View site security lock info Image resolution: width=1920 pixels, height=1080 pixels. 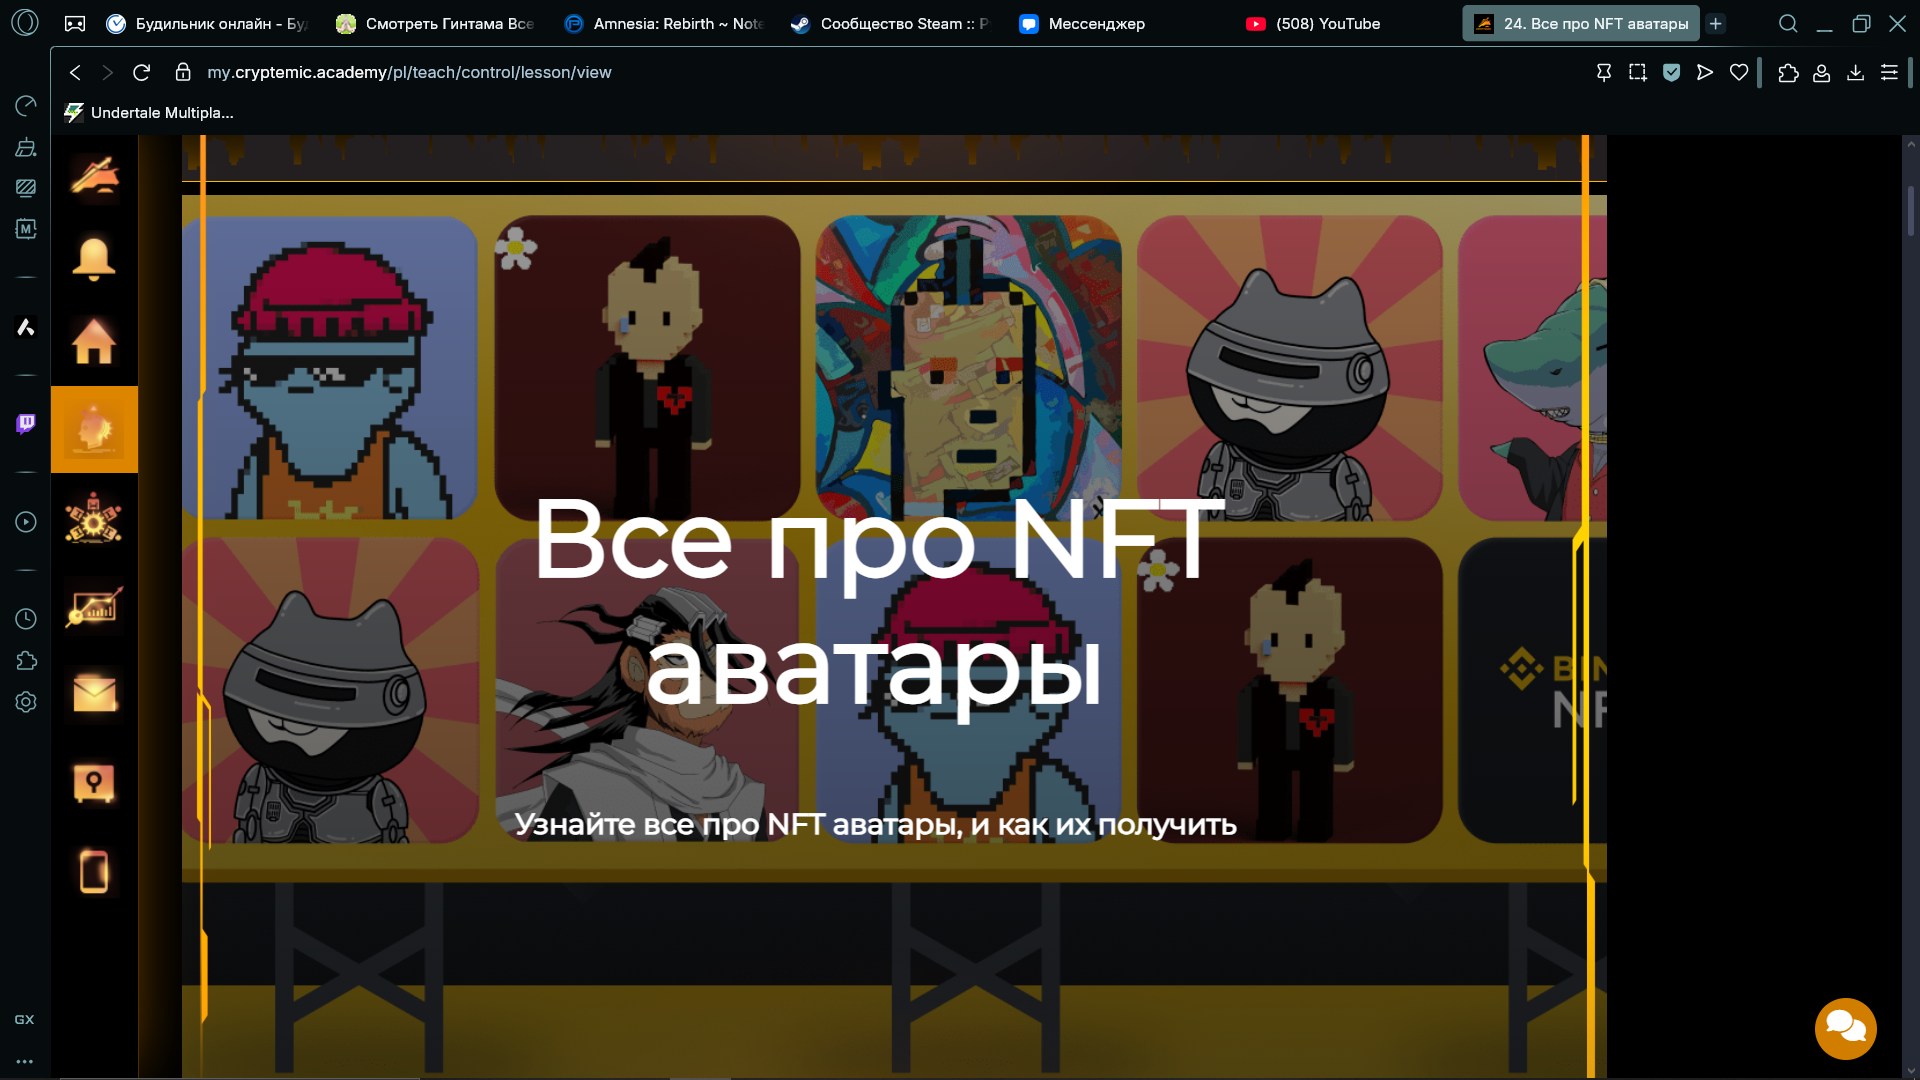(x=183, y=72)
